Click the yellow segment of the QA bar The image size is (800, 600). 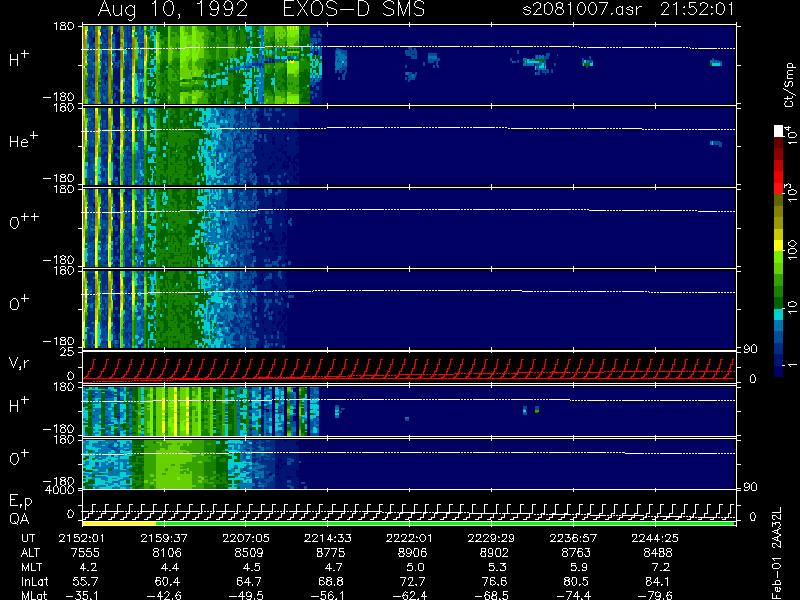119,523
